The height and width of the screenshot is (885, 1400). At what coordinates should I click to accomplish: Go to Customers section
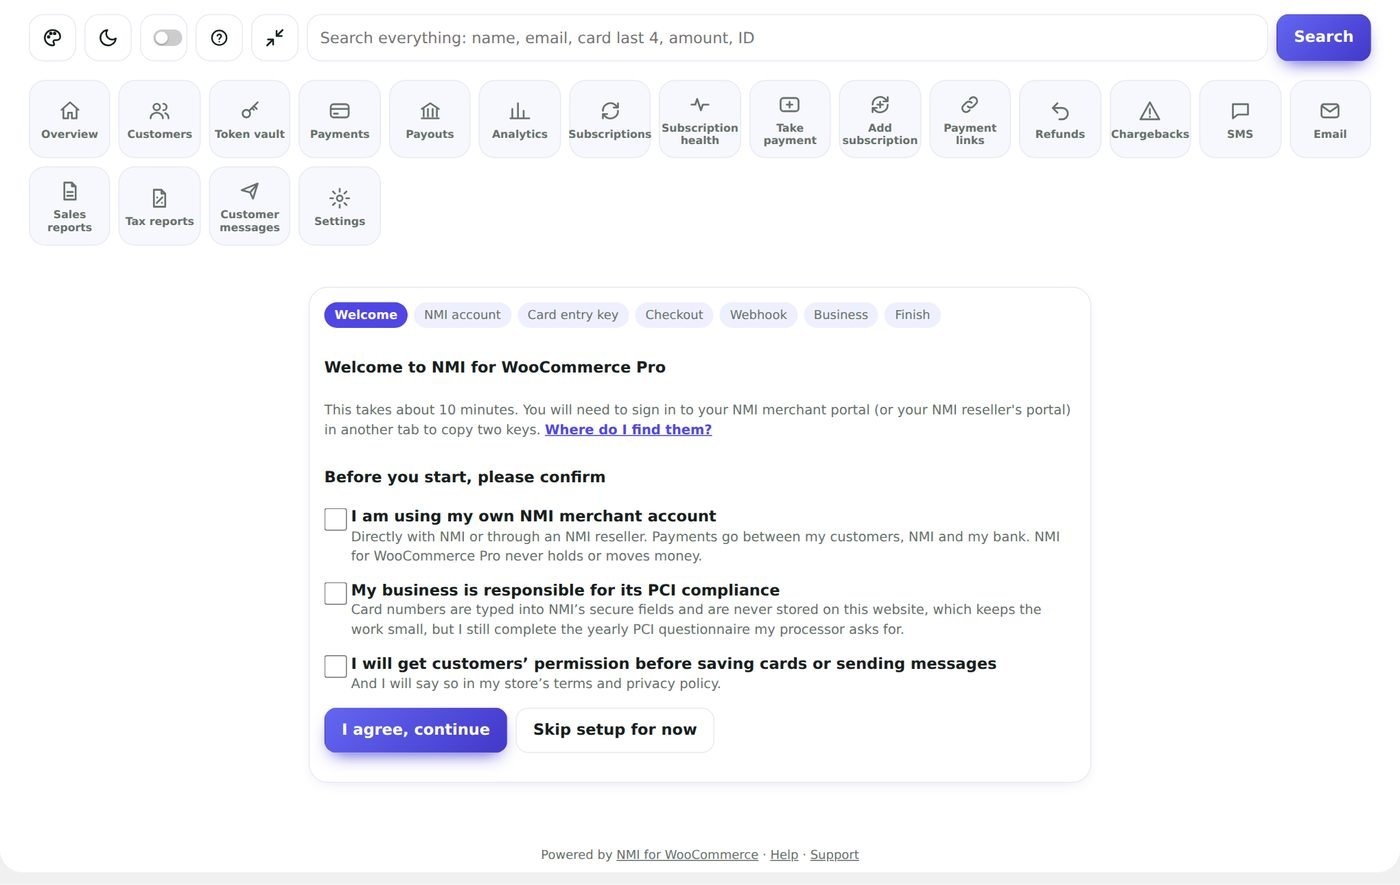tap(160, 119)
